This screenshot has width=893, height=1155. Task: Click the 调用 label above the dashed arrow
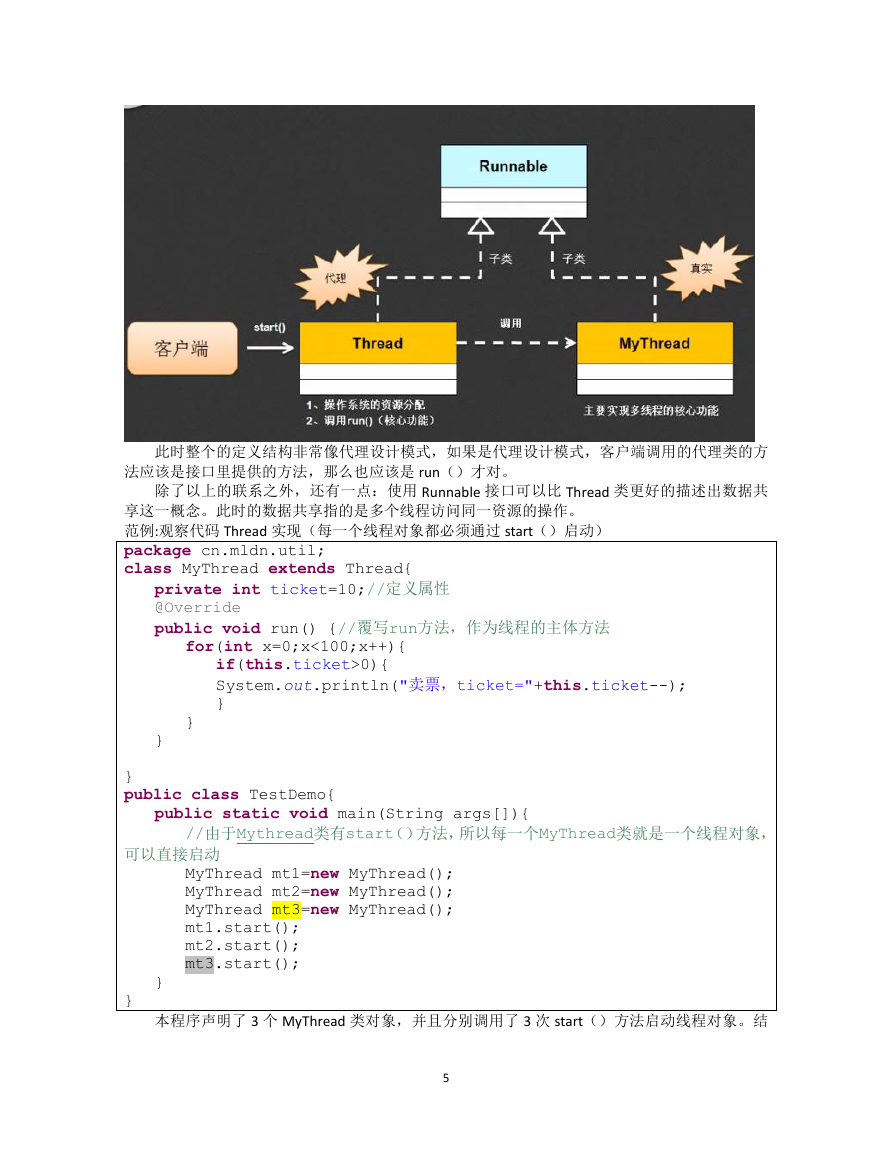[x=511, y=323]
